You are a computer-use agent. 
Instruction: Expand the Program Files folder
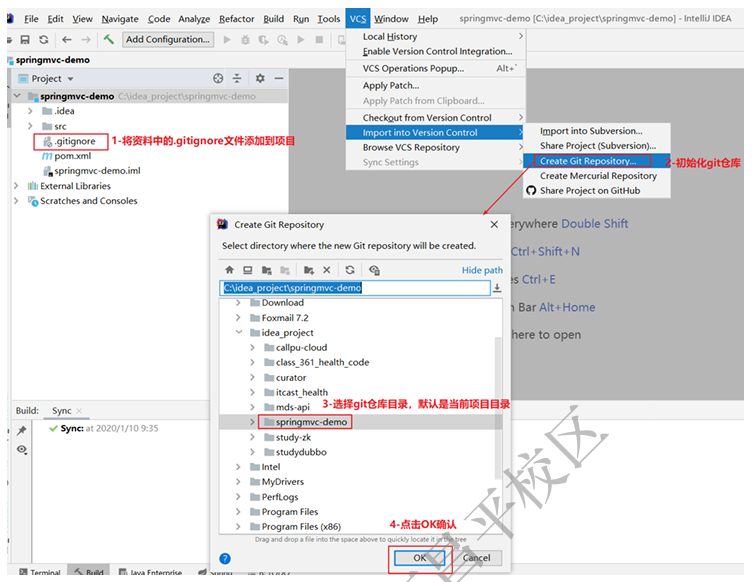[x=238, y=512]
